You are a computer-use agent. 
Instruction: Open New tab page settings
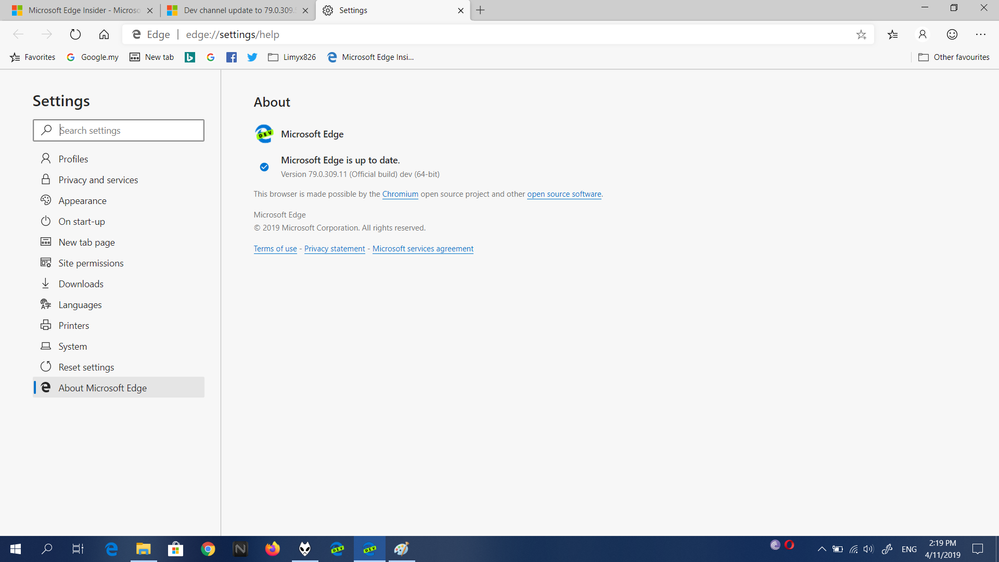[x=119, y=242]
